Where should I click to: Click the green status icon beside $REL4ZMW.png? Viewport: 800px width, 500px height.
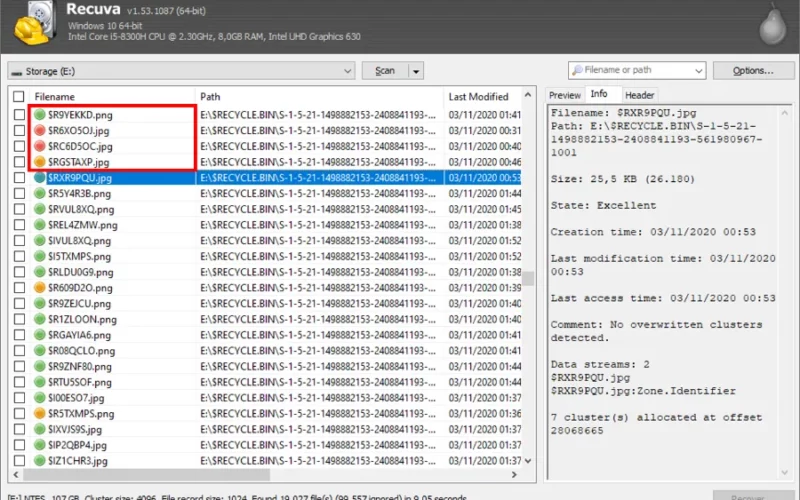[40, 225]
